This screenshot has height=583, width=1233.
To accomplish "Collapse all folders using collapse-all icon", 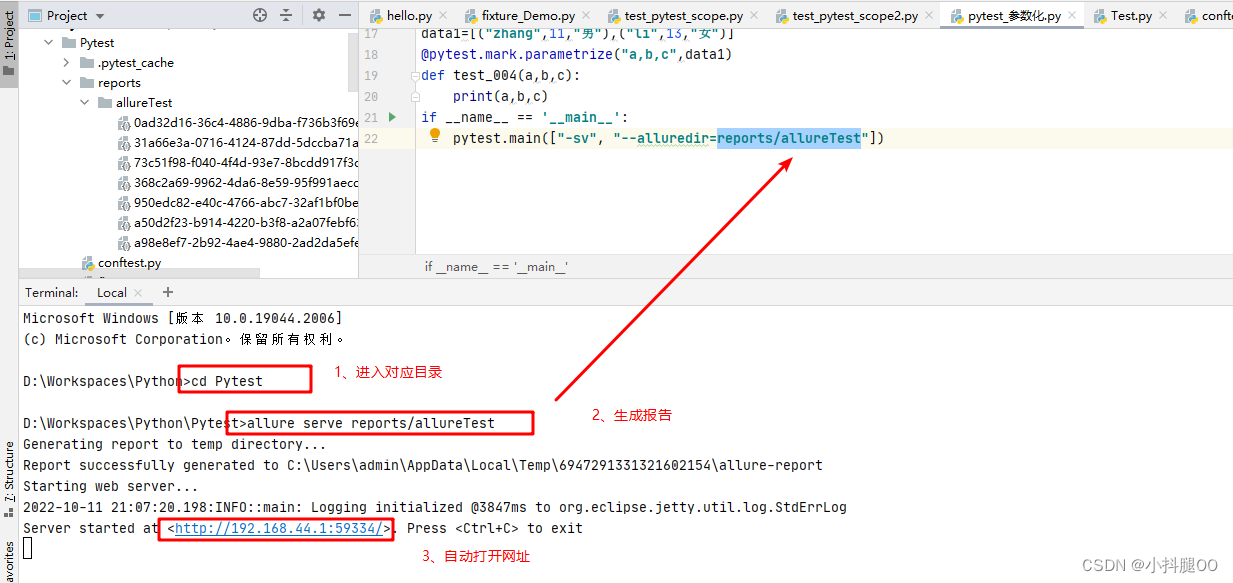I will point(287,15).
